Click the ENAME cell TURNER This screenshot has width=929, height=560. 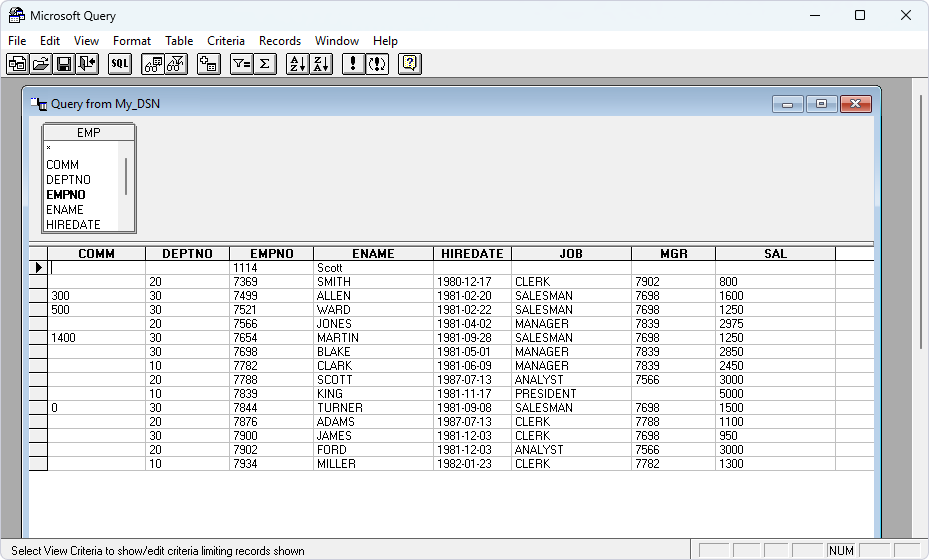373,408
